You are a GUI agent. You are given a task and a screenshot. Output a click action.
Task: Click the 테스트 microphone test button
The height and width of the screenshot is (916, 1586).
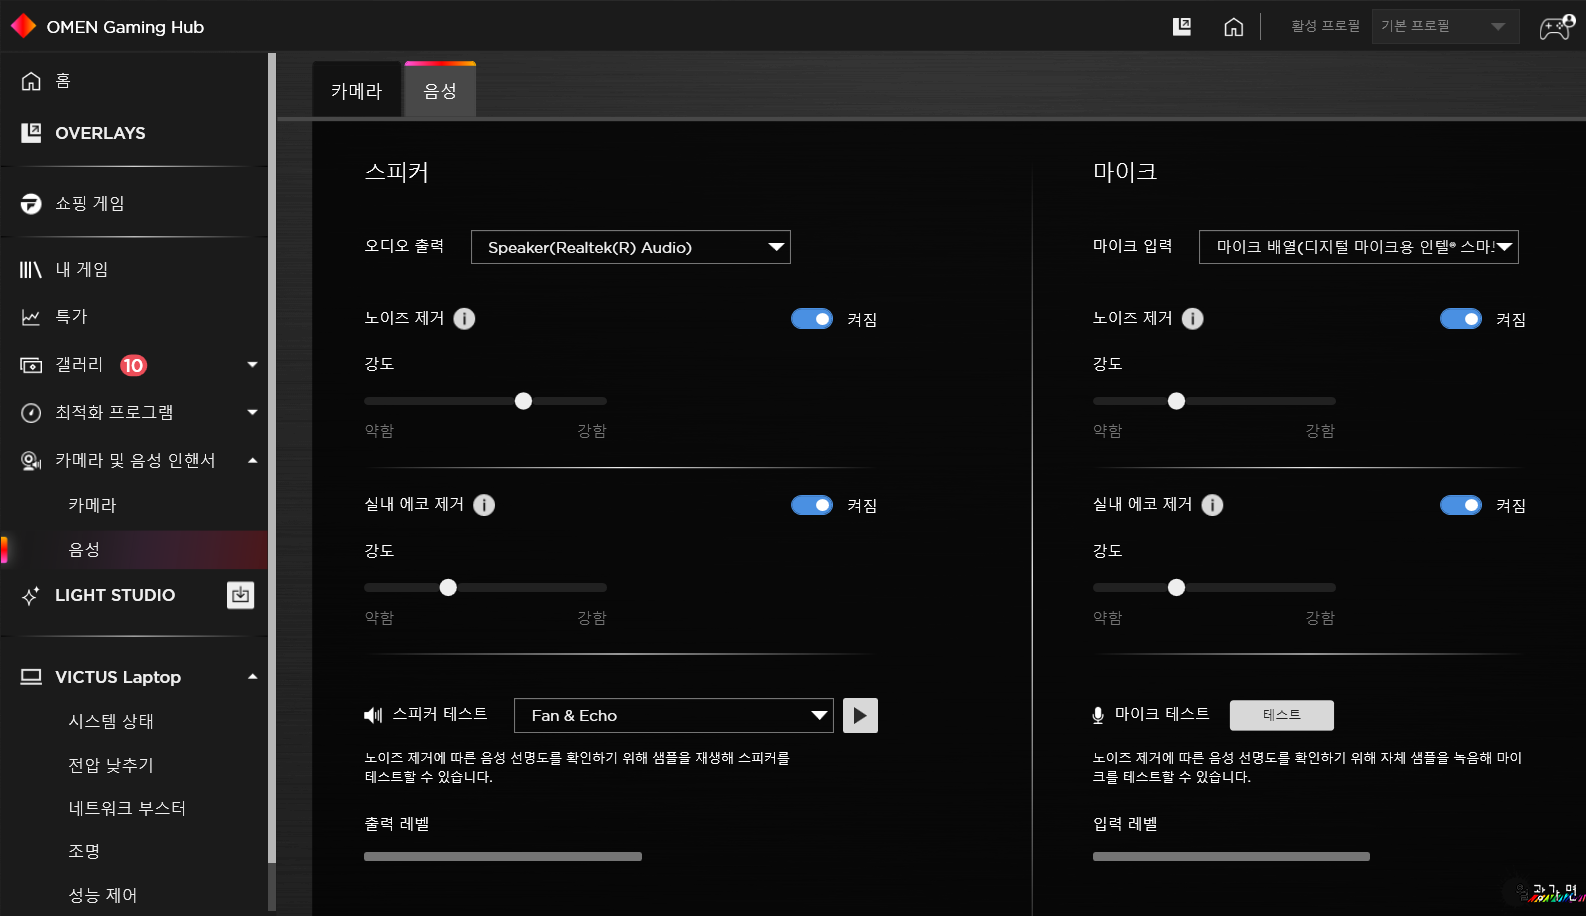1281,715
